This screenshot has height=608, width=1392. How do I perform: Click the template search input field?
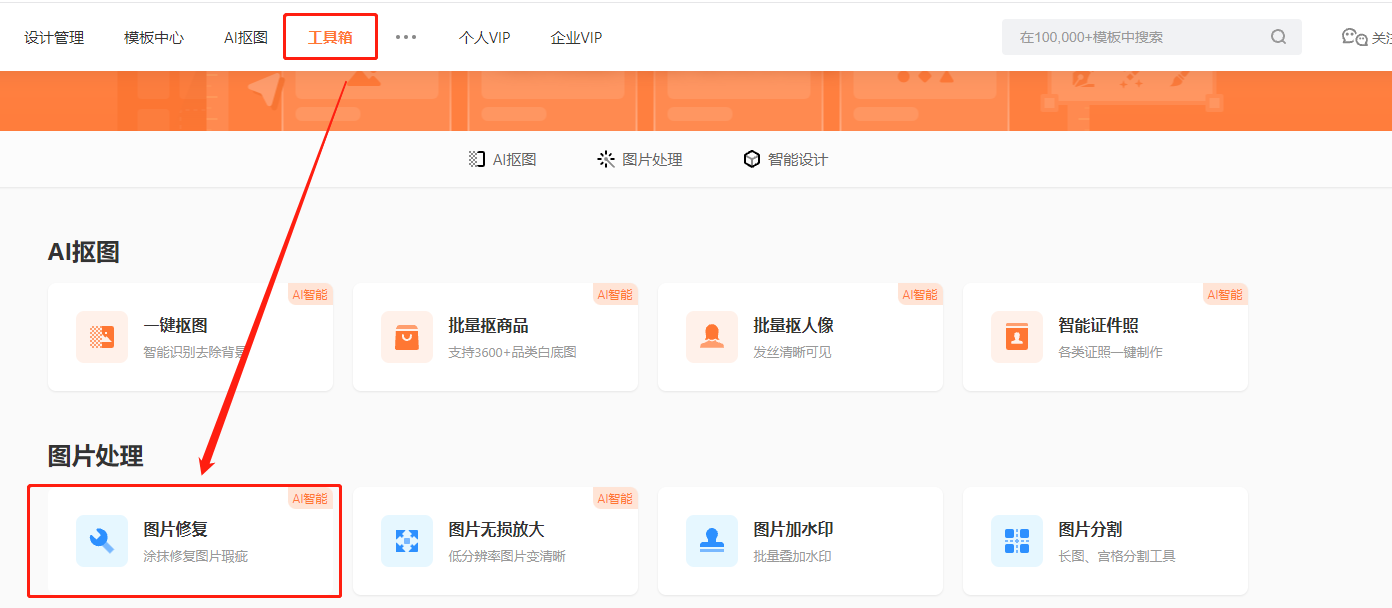pos(1135,37)
